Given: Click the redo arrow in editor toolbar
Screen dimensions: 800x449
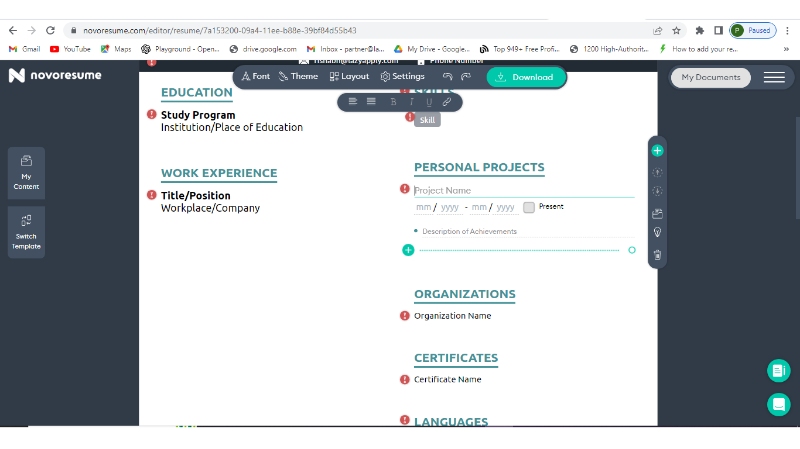Looking at the screenshot, I should click(466, 77).
